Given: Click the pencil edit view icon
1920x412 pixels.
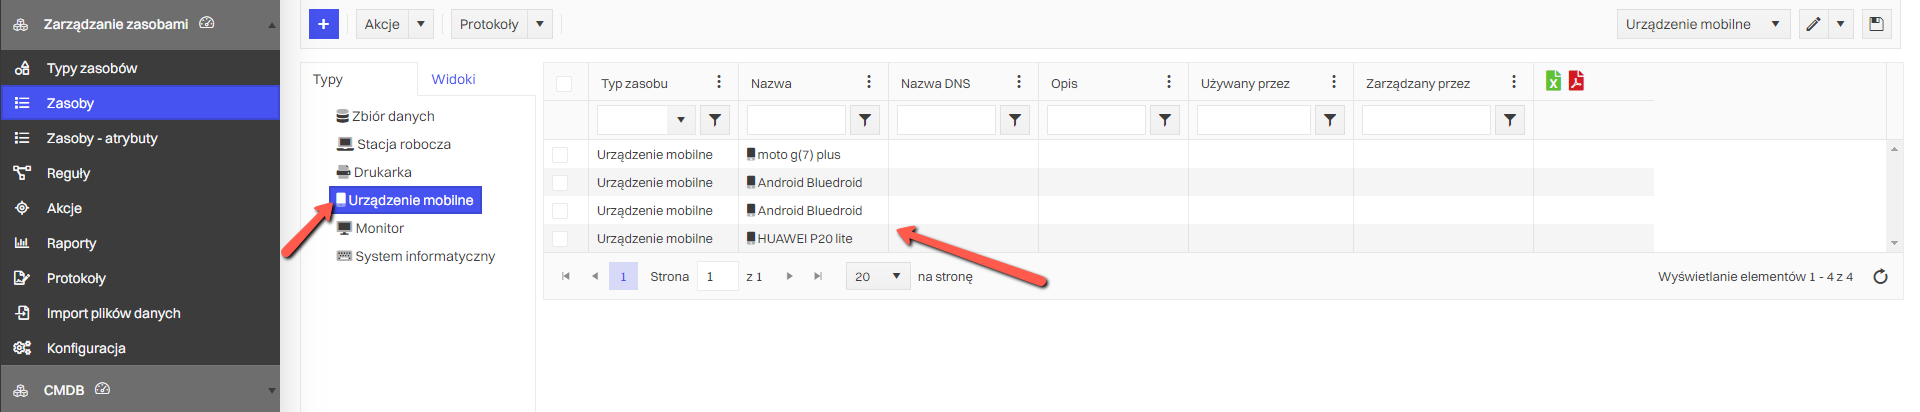Looking at the screenshot, I should click(x=1813, y=24).
